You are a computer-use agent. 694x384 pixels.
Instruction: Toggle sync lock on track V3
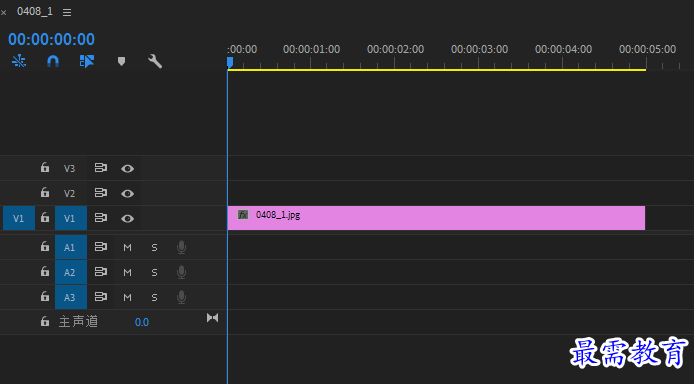click(x=101, y=168)
